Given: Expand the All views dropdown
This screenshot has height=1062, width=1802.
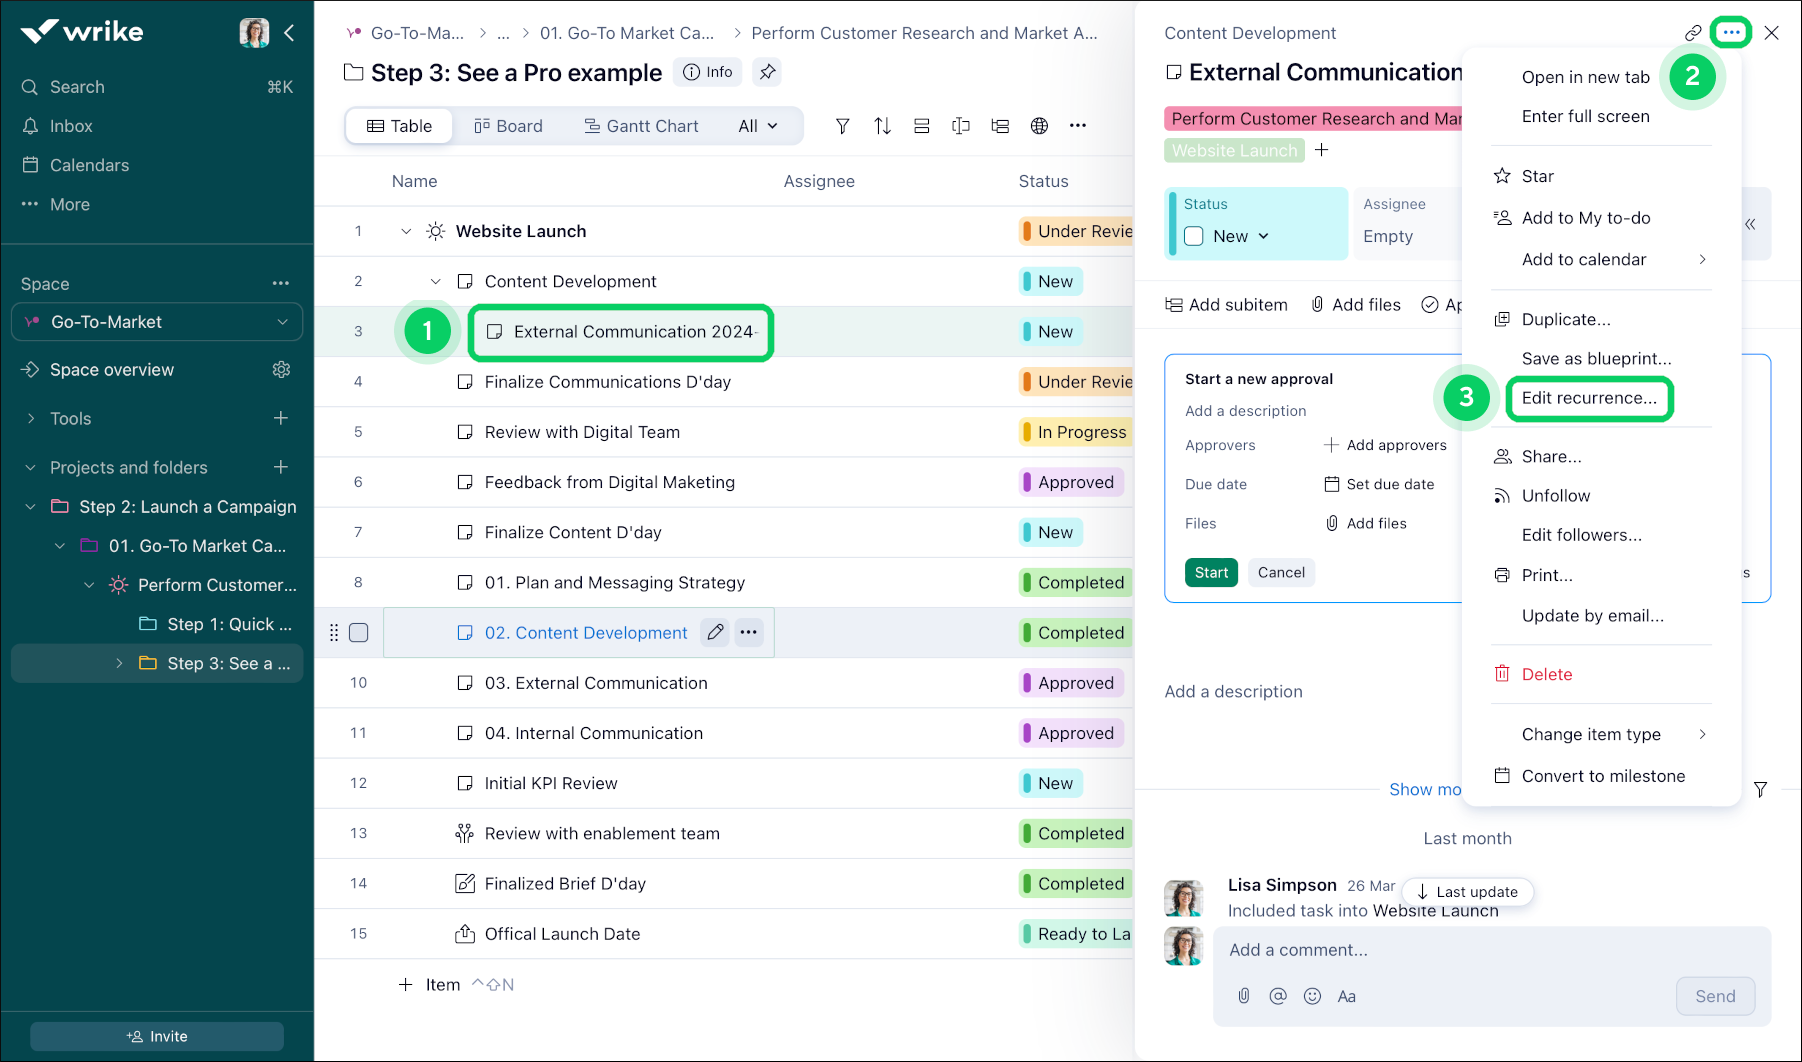Looking at the screenshot, I should tap(757, 126).
